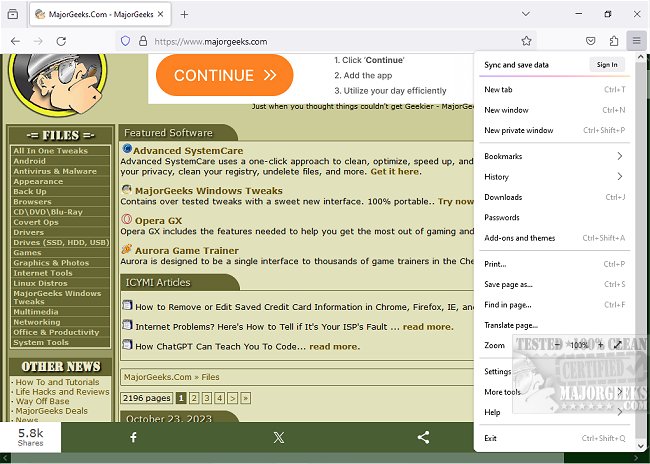650x464 pixels.
Task: Choose Print... from the menu
Action: point(554,264)
